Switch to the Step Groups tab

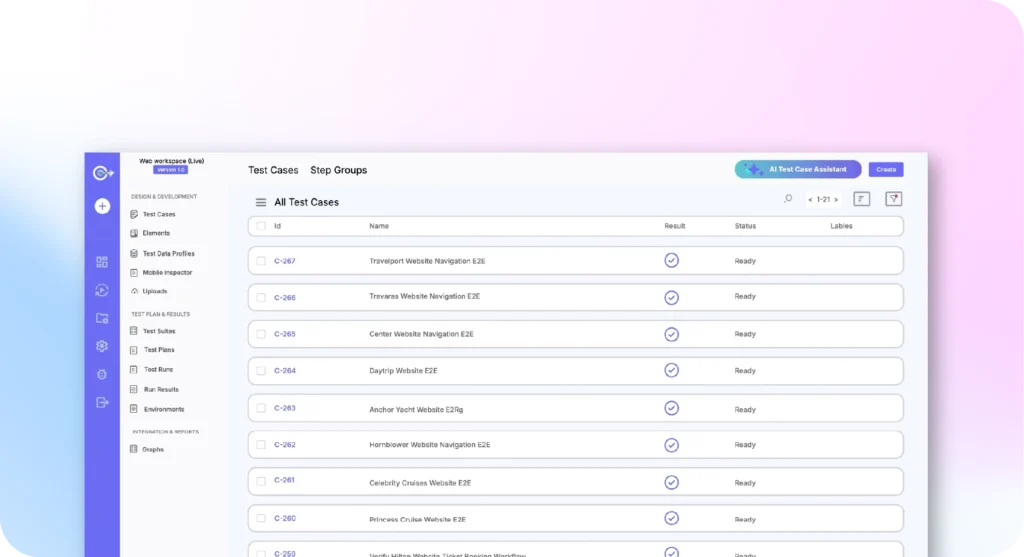[338, 170]
